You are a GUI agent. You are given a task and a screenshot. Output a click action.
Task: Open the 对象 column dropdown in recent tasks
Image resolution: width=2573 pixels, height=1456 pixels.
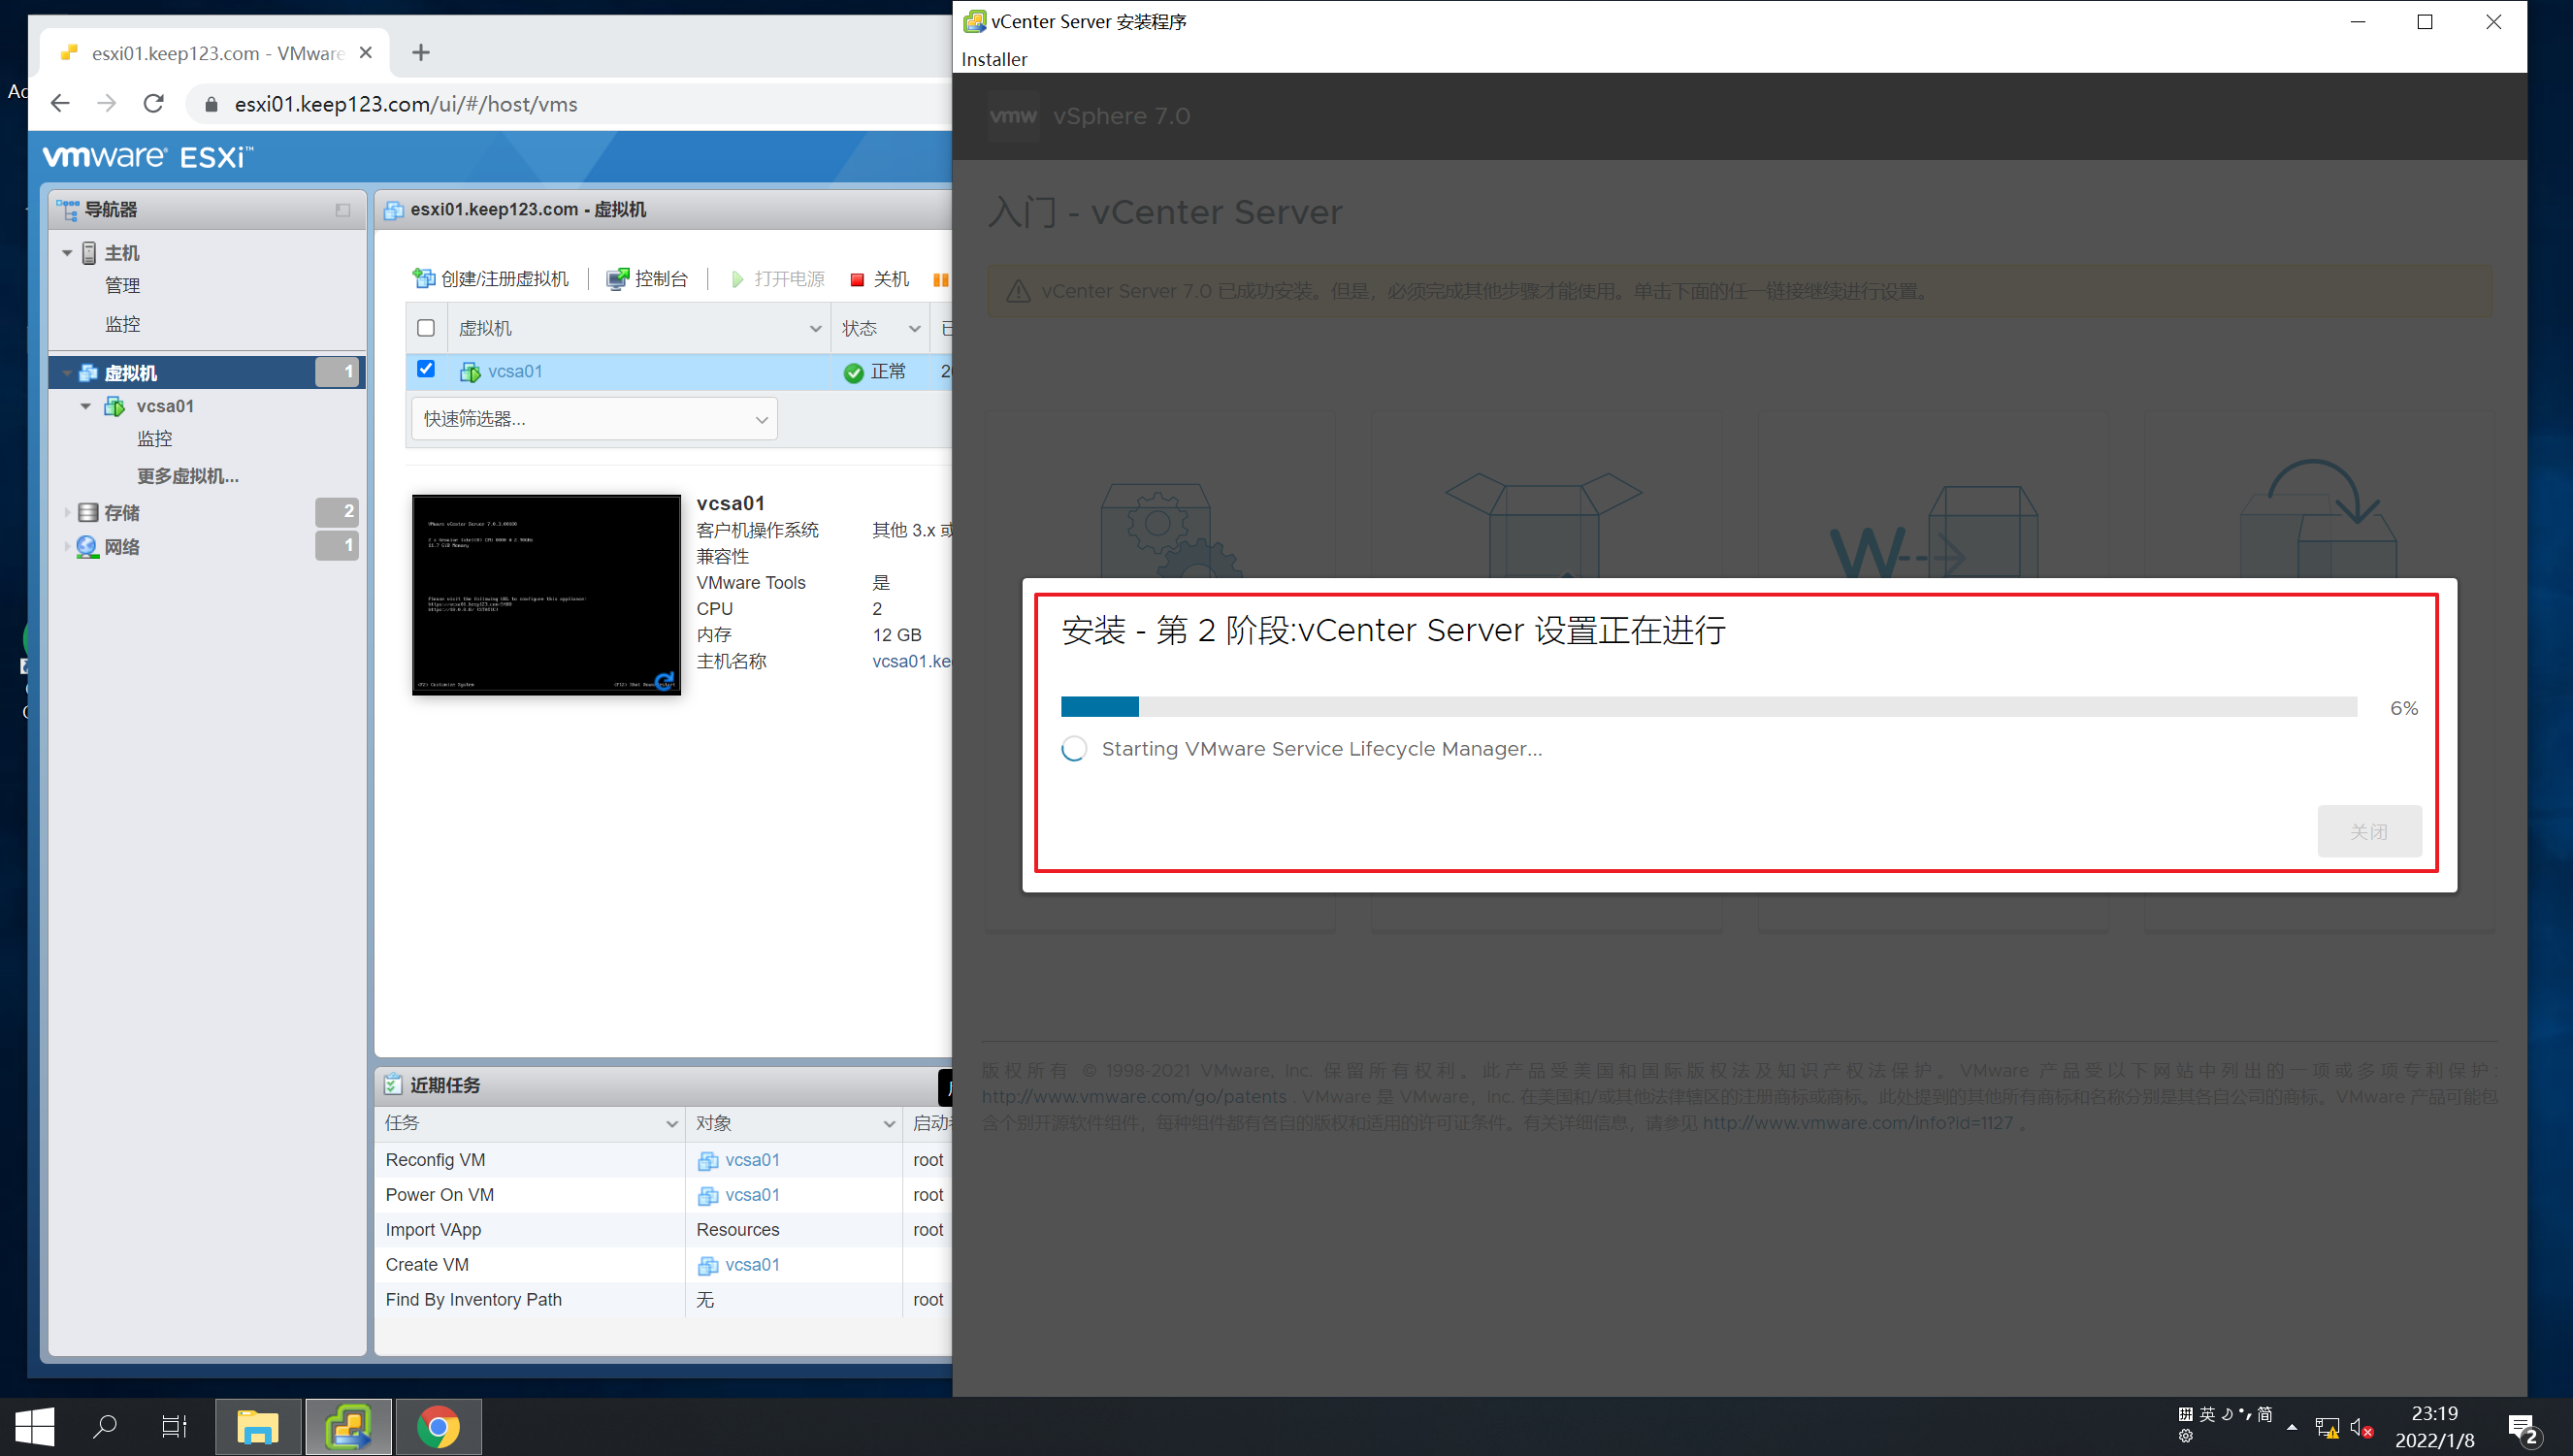tap(889, 1124)
